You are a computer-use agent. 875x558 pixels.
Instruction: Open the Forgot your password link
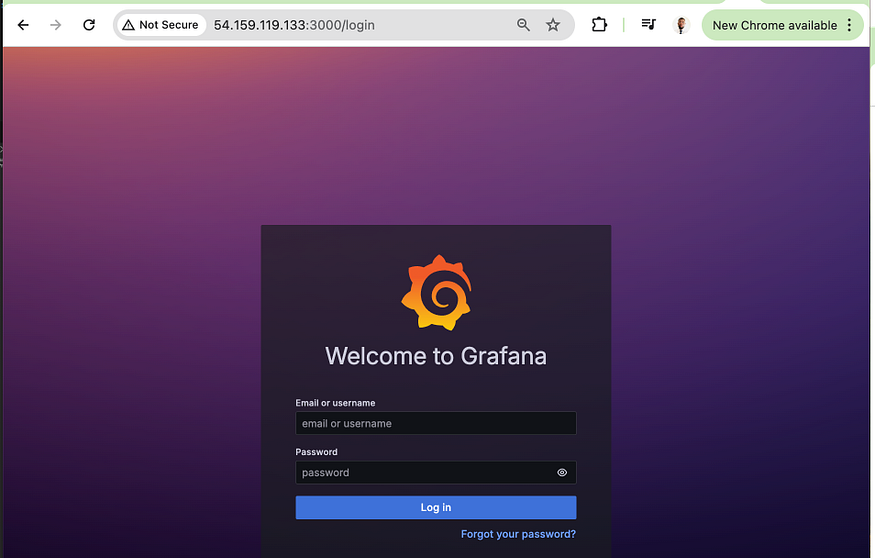518,534
